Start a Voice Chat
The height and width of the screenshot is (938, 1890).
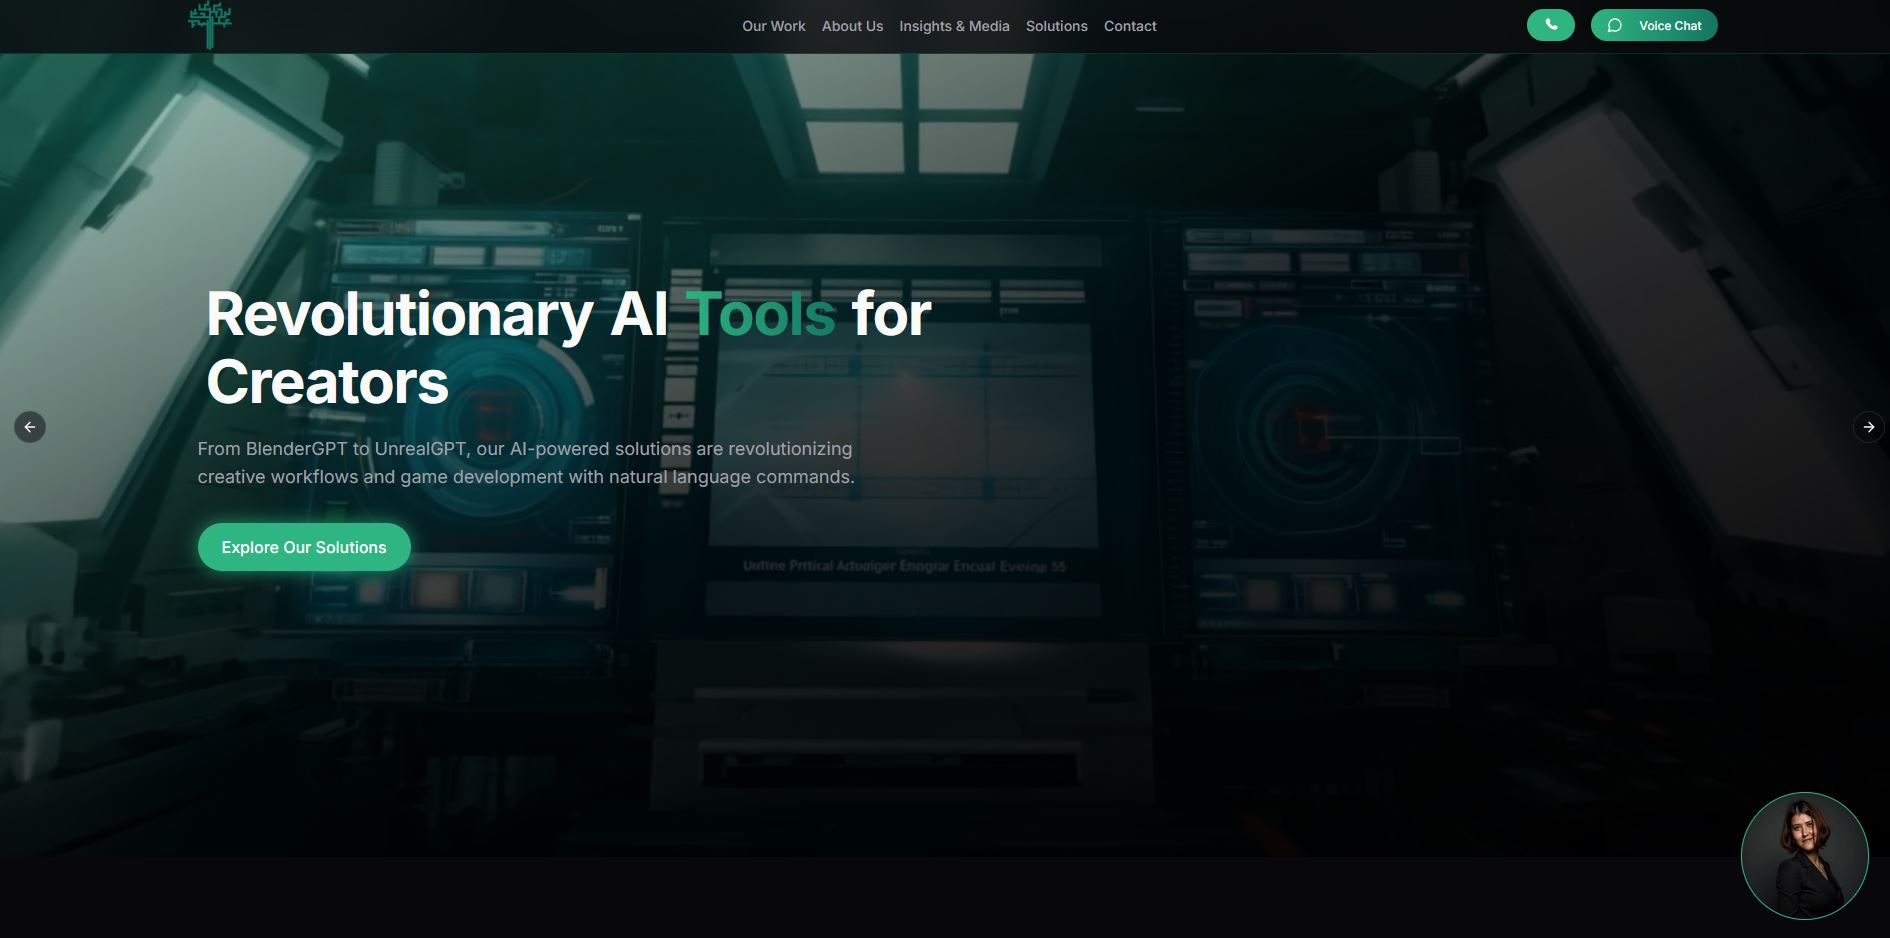(1654, 25)
